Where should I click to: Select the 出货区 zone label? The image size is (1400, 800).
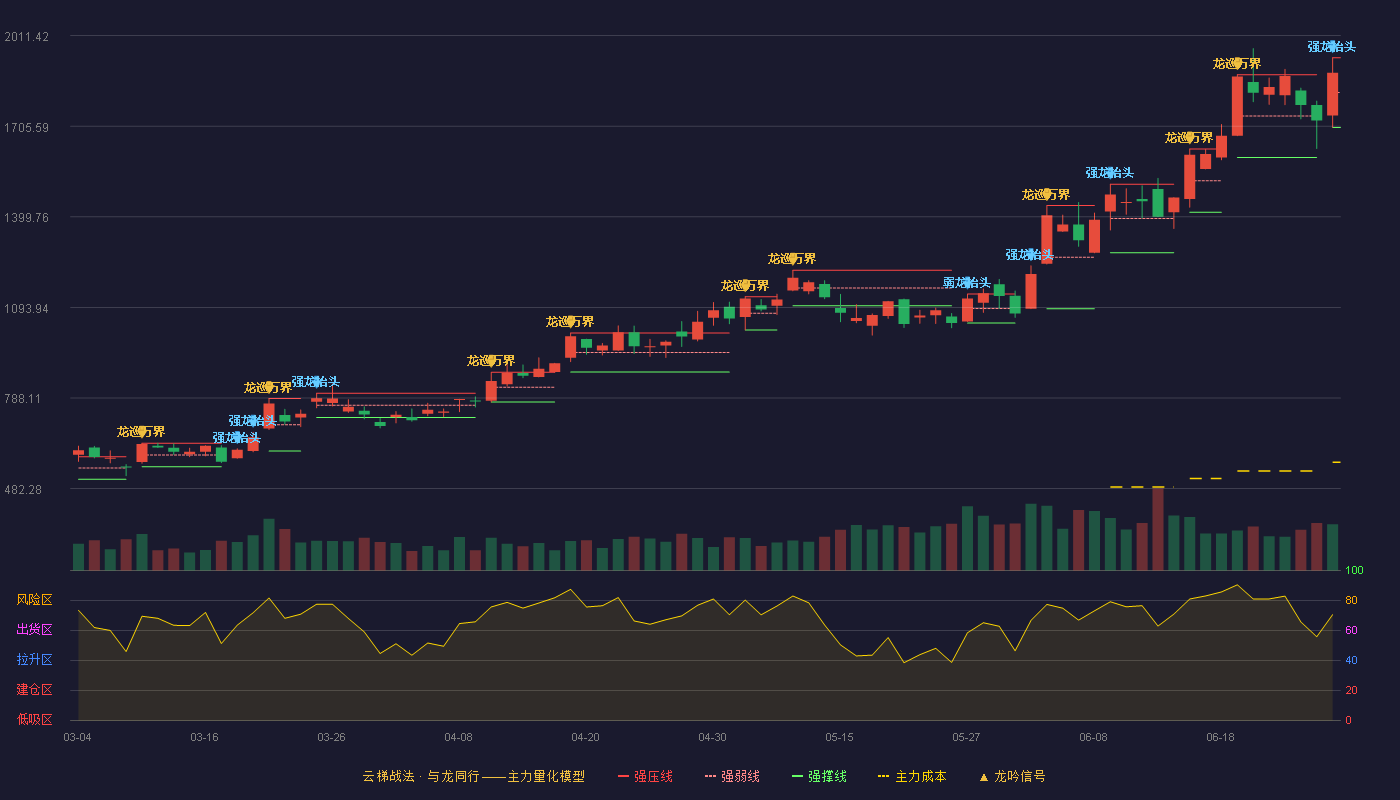[x=34, y=630]
